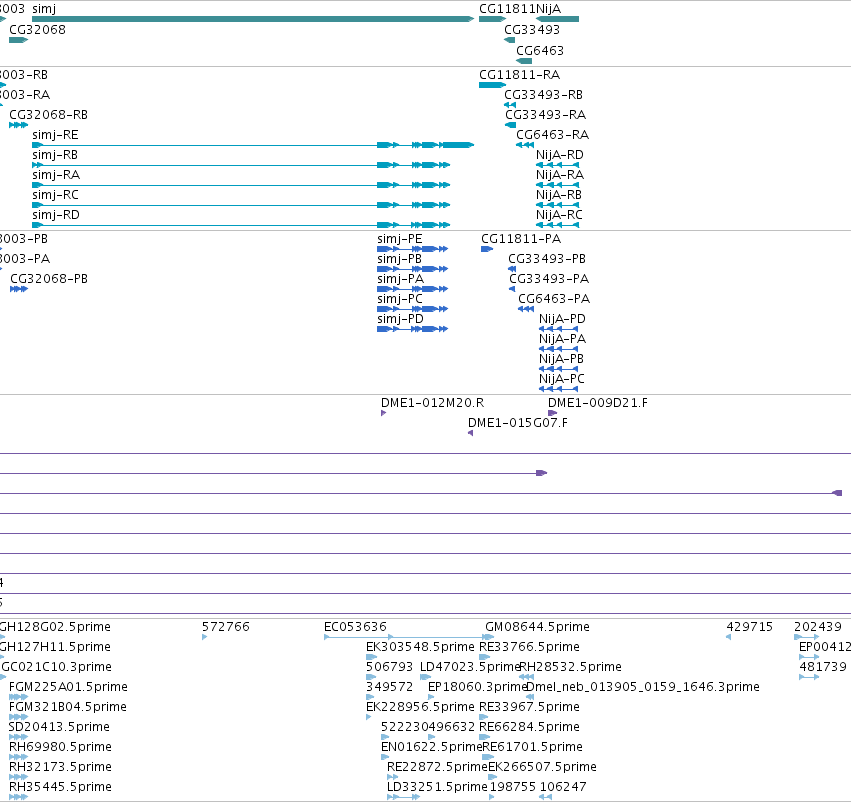Select the NijA-RD transcript
The width and height of the screenshot is (851, 802).
click(557, 165)
